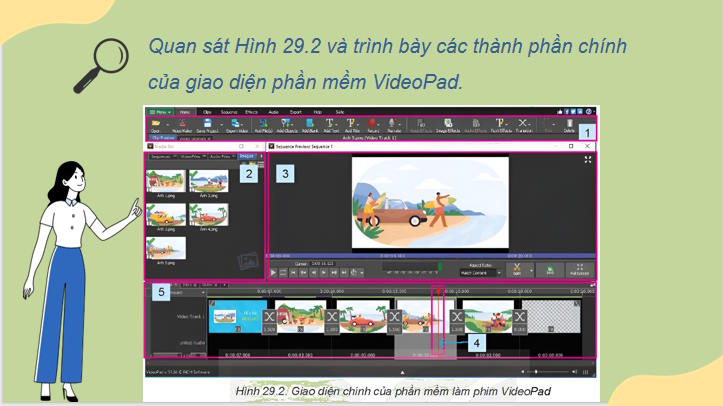Select the Ảnh 1.png thumbnail
The height and width of the screenshot is (406, 723).
tap(166, 181)
